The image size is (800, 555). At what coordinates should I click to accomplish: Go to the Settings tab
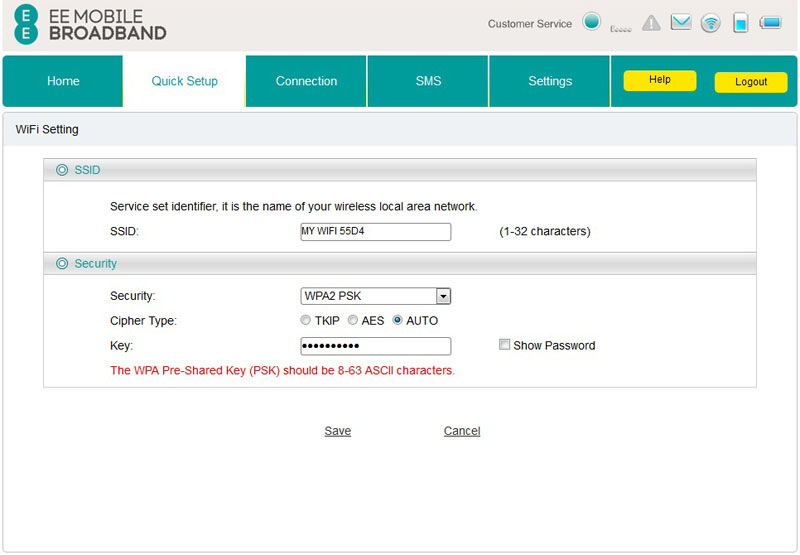[549, 81]
